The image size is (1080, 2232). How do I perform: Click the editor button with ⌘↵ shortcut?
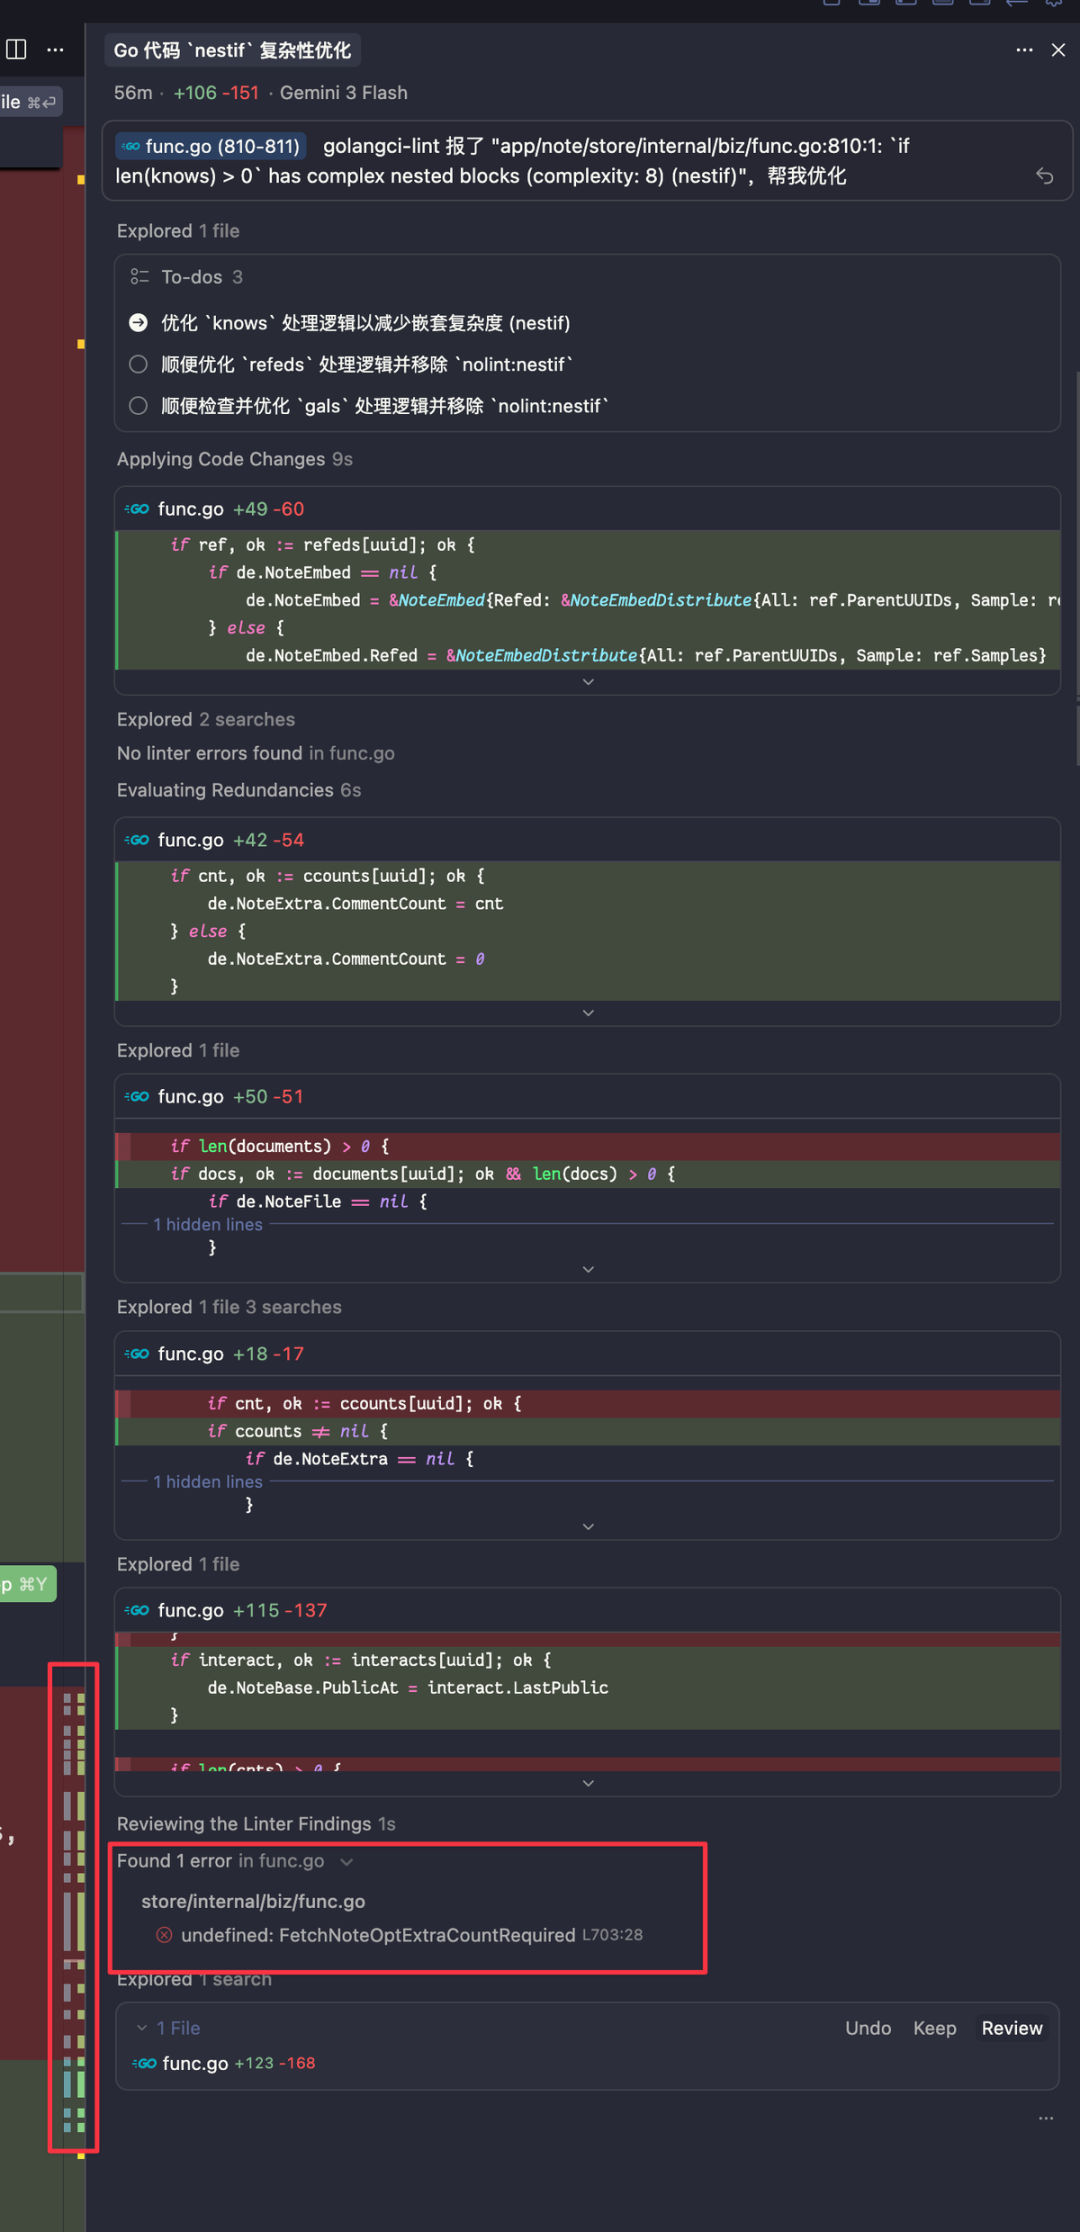[31, 102]
